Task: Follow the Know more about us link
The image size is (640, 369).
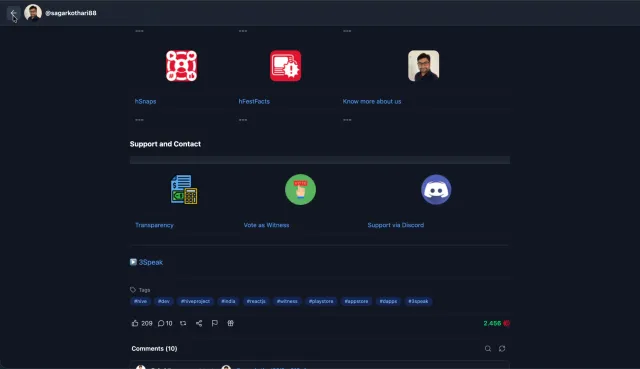Action: 372,101
